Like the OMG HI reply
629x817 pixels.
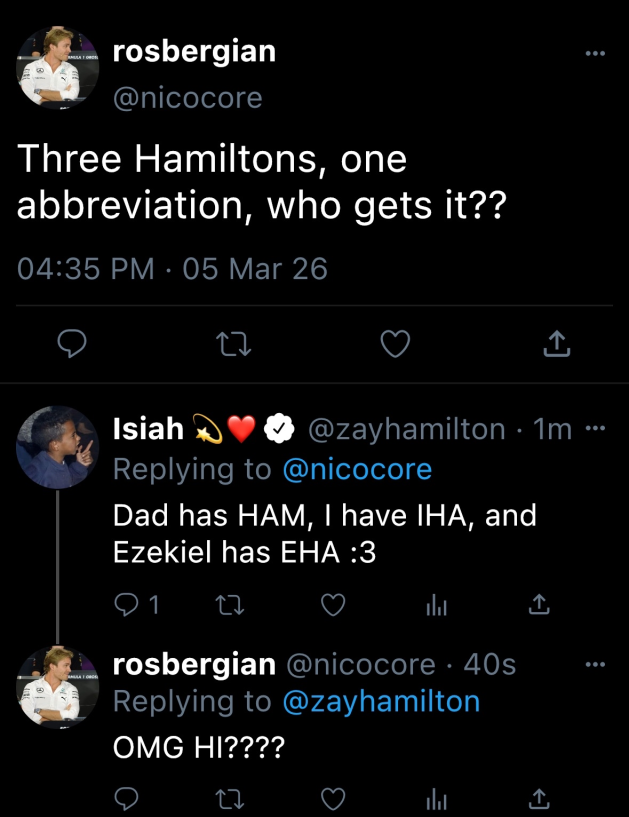tap(335, 798)
